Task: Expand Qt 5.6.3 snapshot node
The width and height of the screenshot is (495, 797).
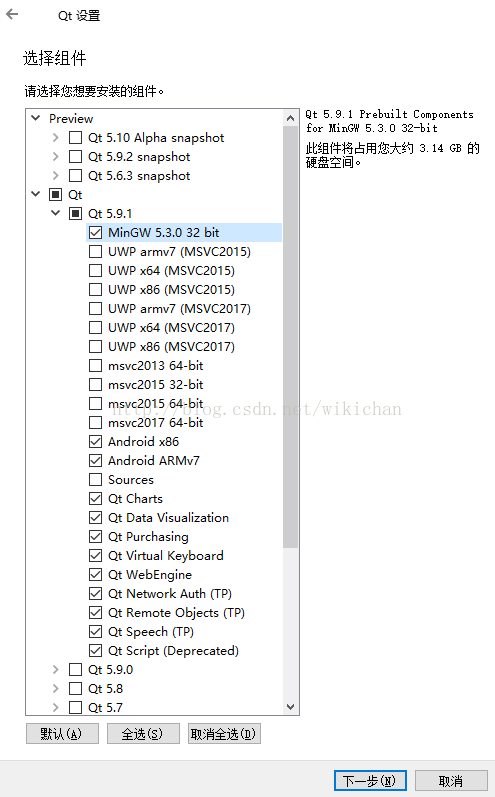Action: click(55, 175)
